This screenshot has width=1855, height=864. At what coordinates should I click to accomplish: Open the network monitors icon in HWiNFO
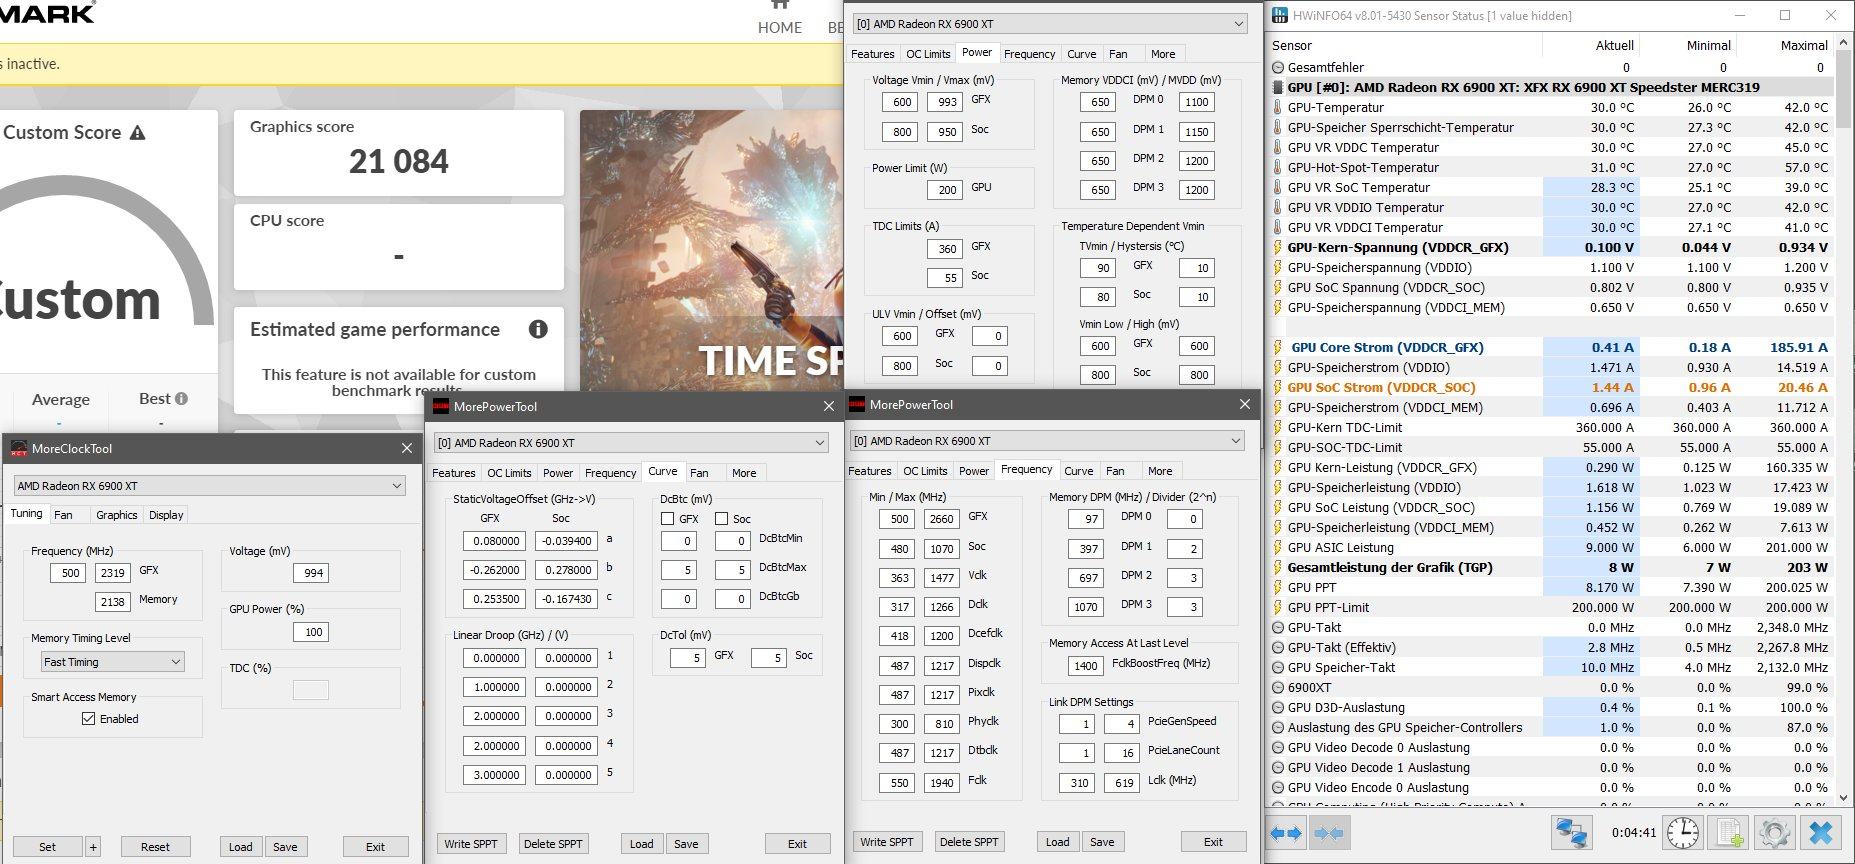point(1572,833)
